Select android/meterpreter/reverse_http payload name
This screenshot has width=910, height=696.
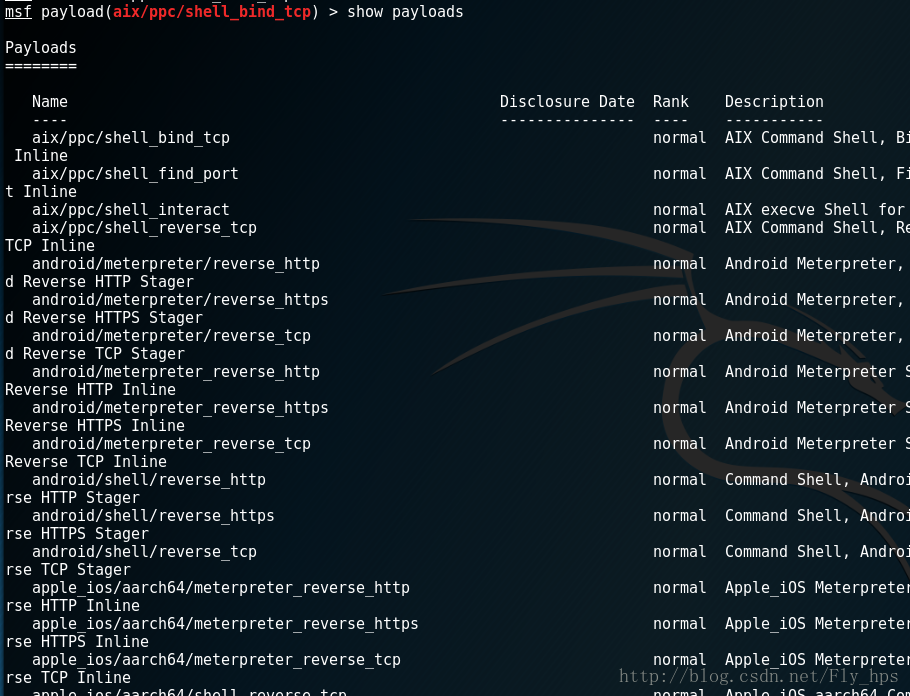click(176, 264)
